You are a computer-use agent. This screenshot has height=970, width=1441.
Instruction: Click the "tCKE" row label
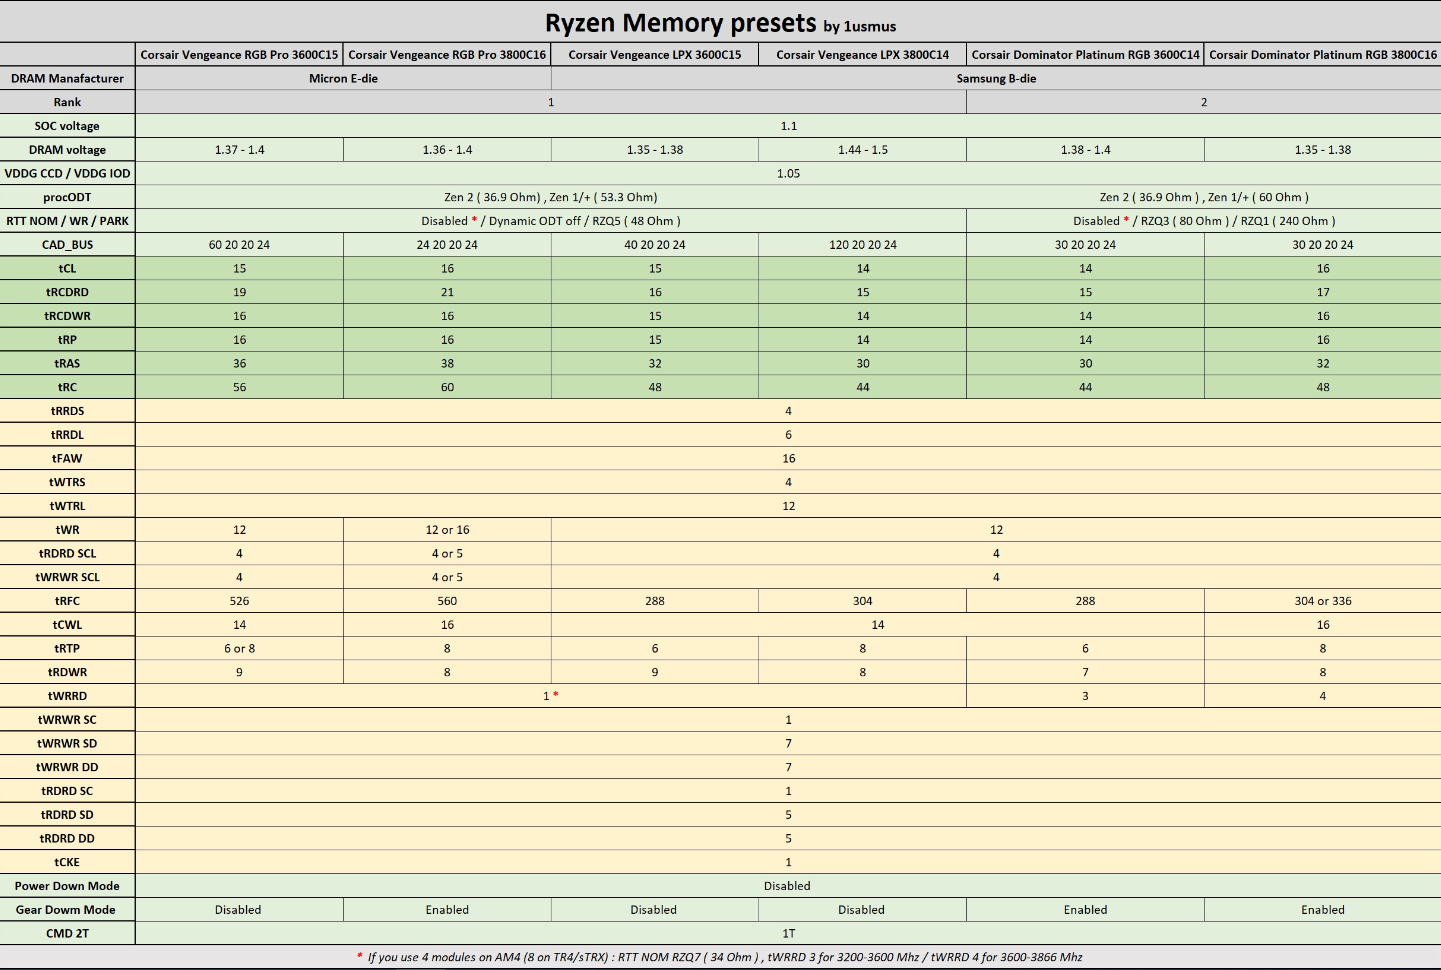[67, 862]
